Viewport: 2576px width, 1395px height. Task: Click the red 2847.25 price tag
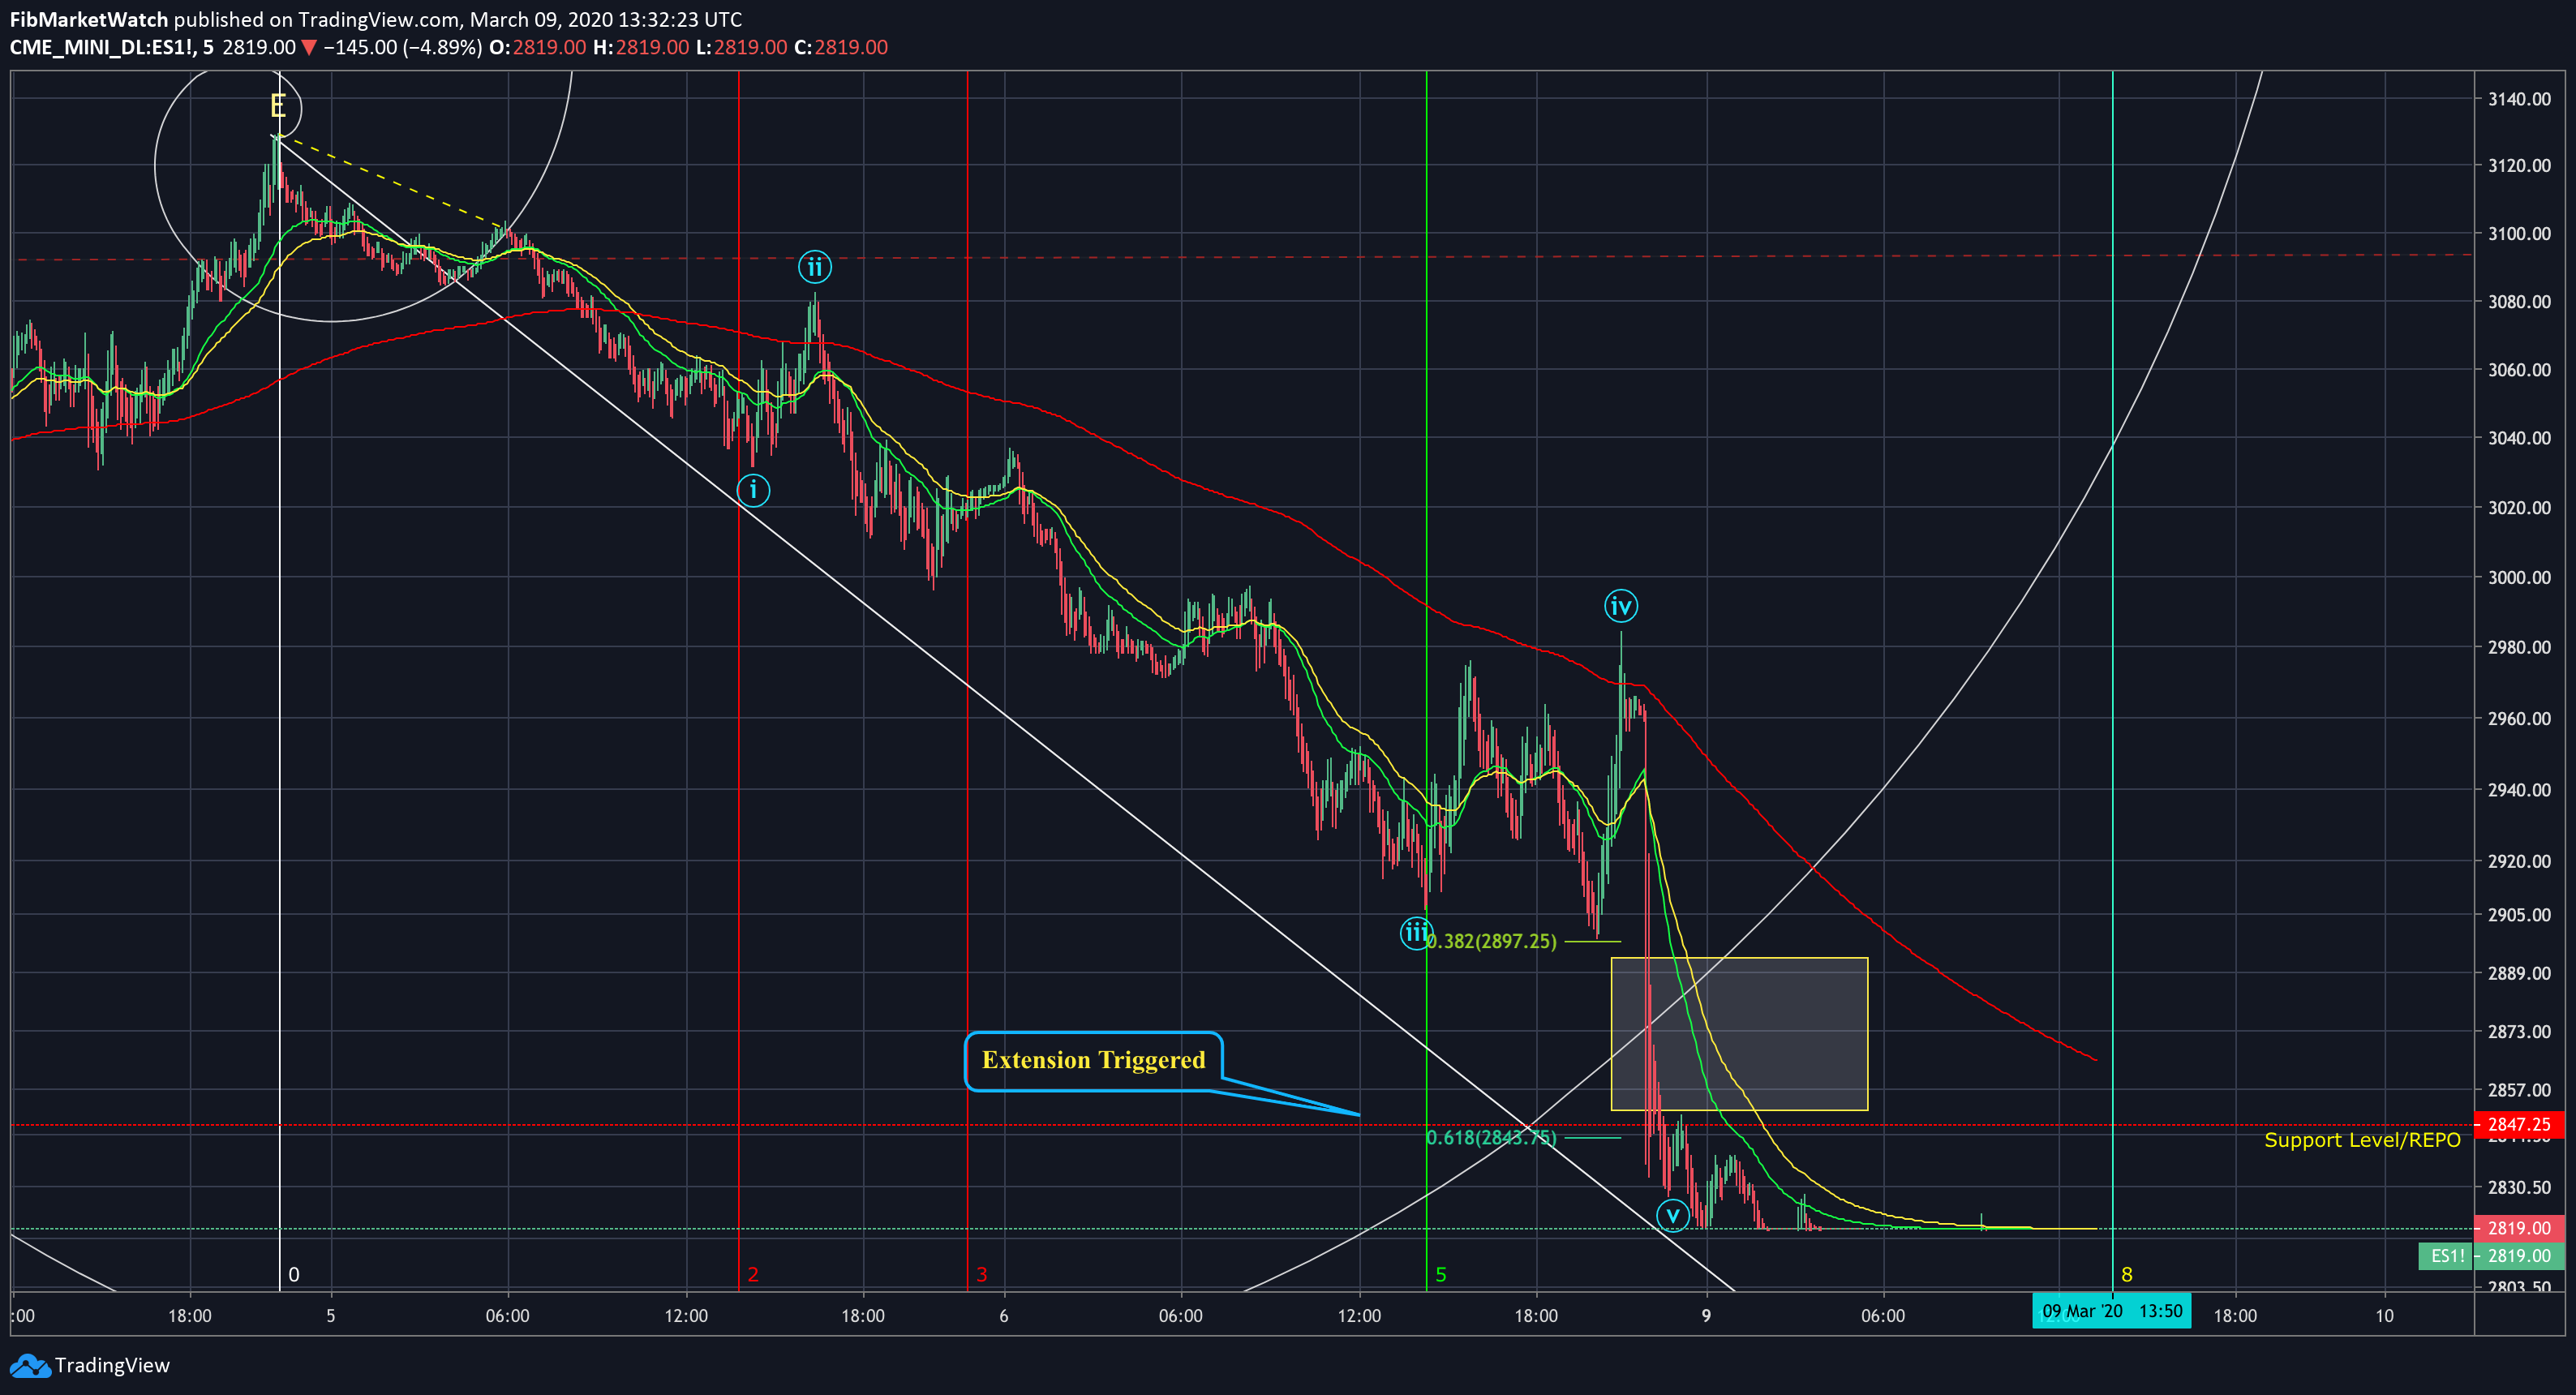[2518, 1125]
